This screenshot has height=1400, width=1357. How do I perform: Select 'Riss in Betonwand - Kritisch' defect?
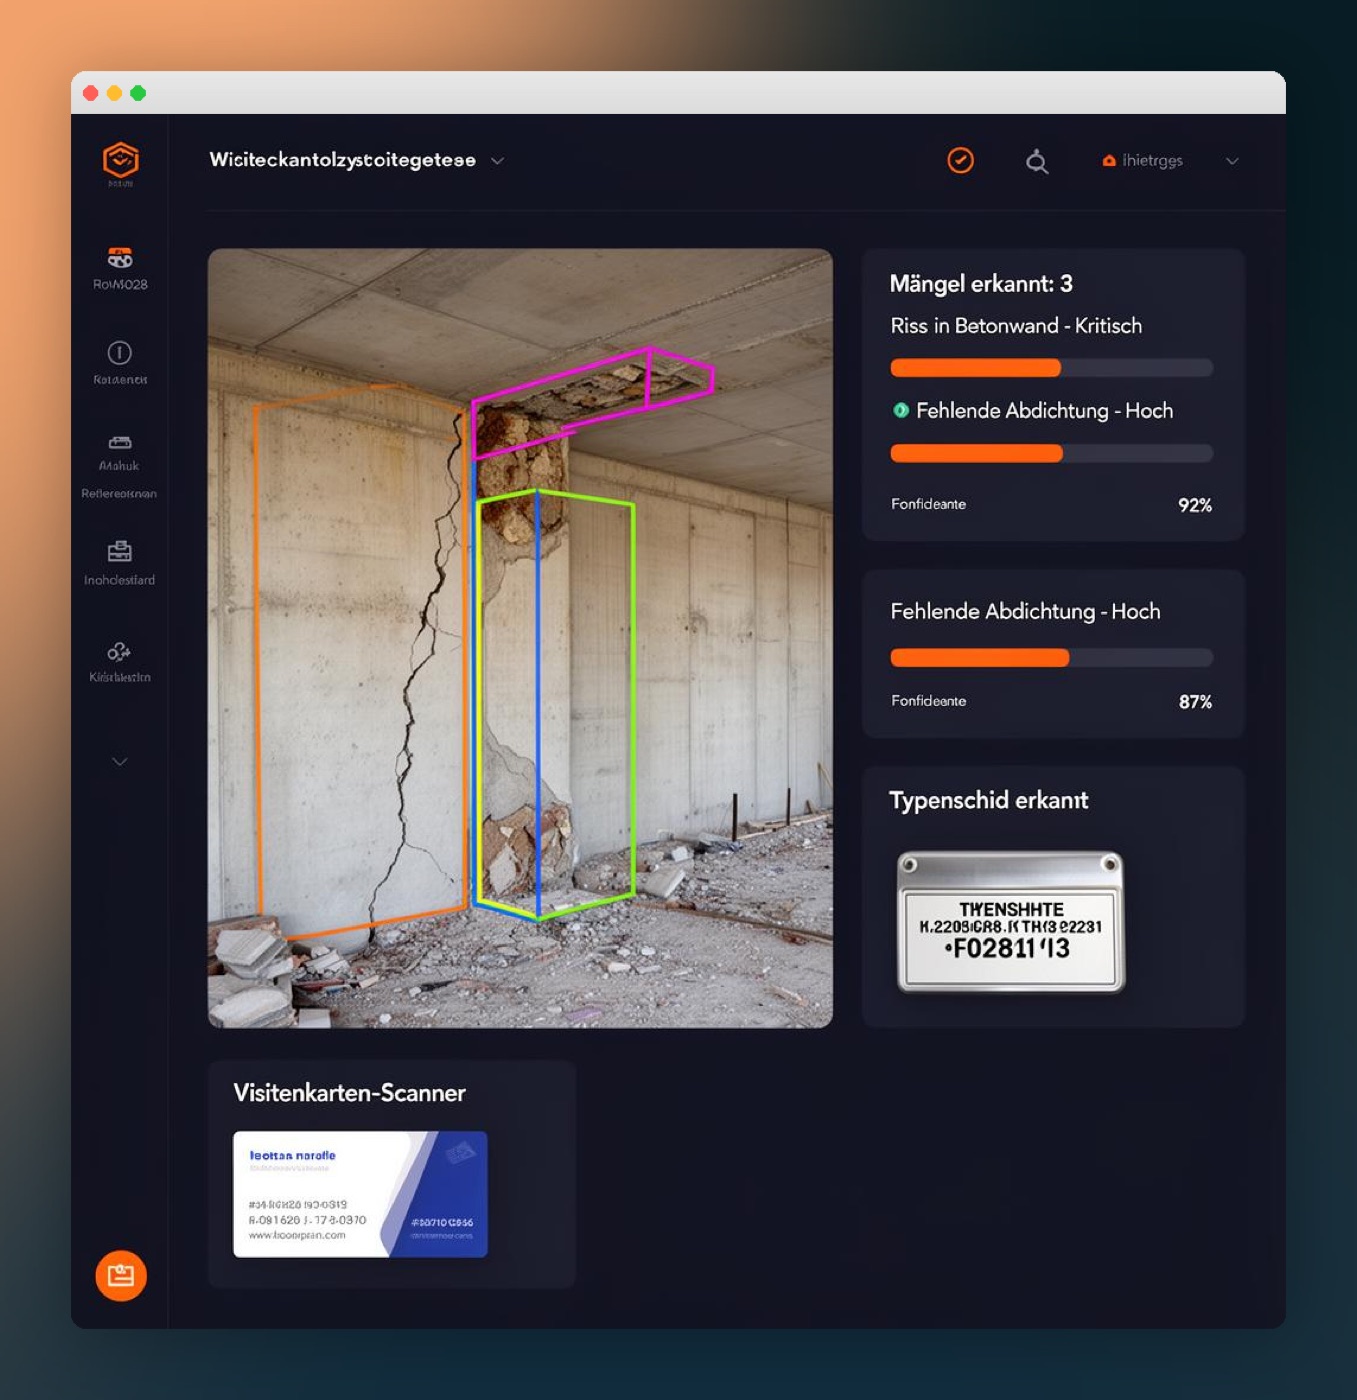[x=1016, y=326]
